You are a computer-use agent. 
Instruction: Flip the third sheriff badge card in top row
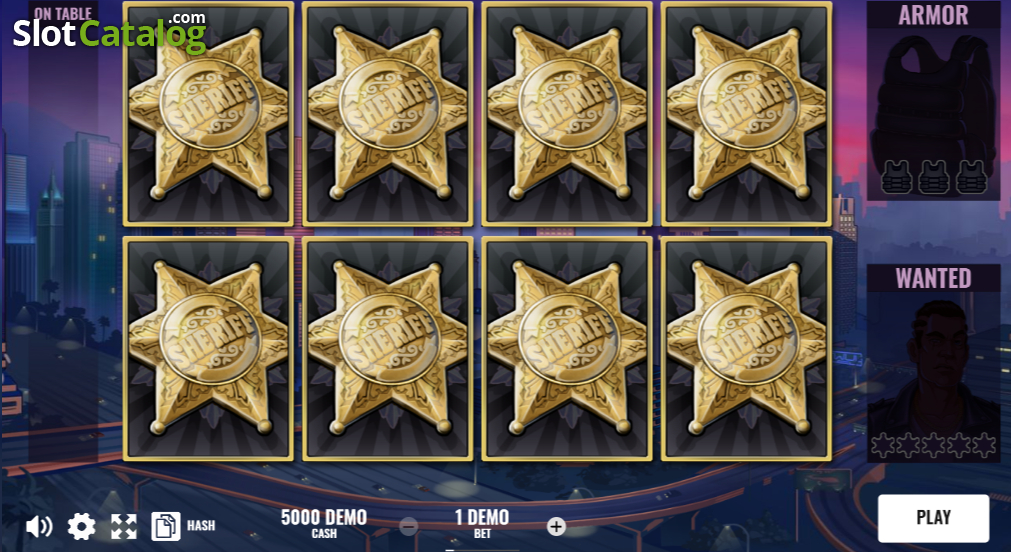567,113
